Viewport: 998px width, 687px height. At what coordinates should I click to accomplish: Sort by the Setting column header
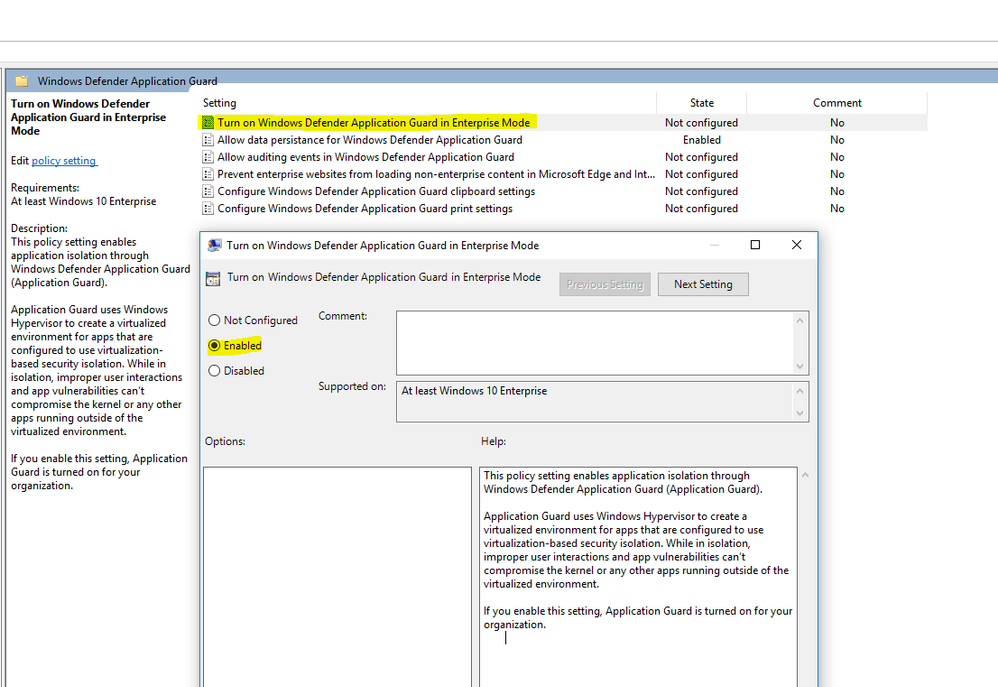click(428, 103)
